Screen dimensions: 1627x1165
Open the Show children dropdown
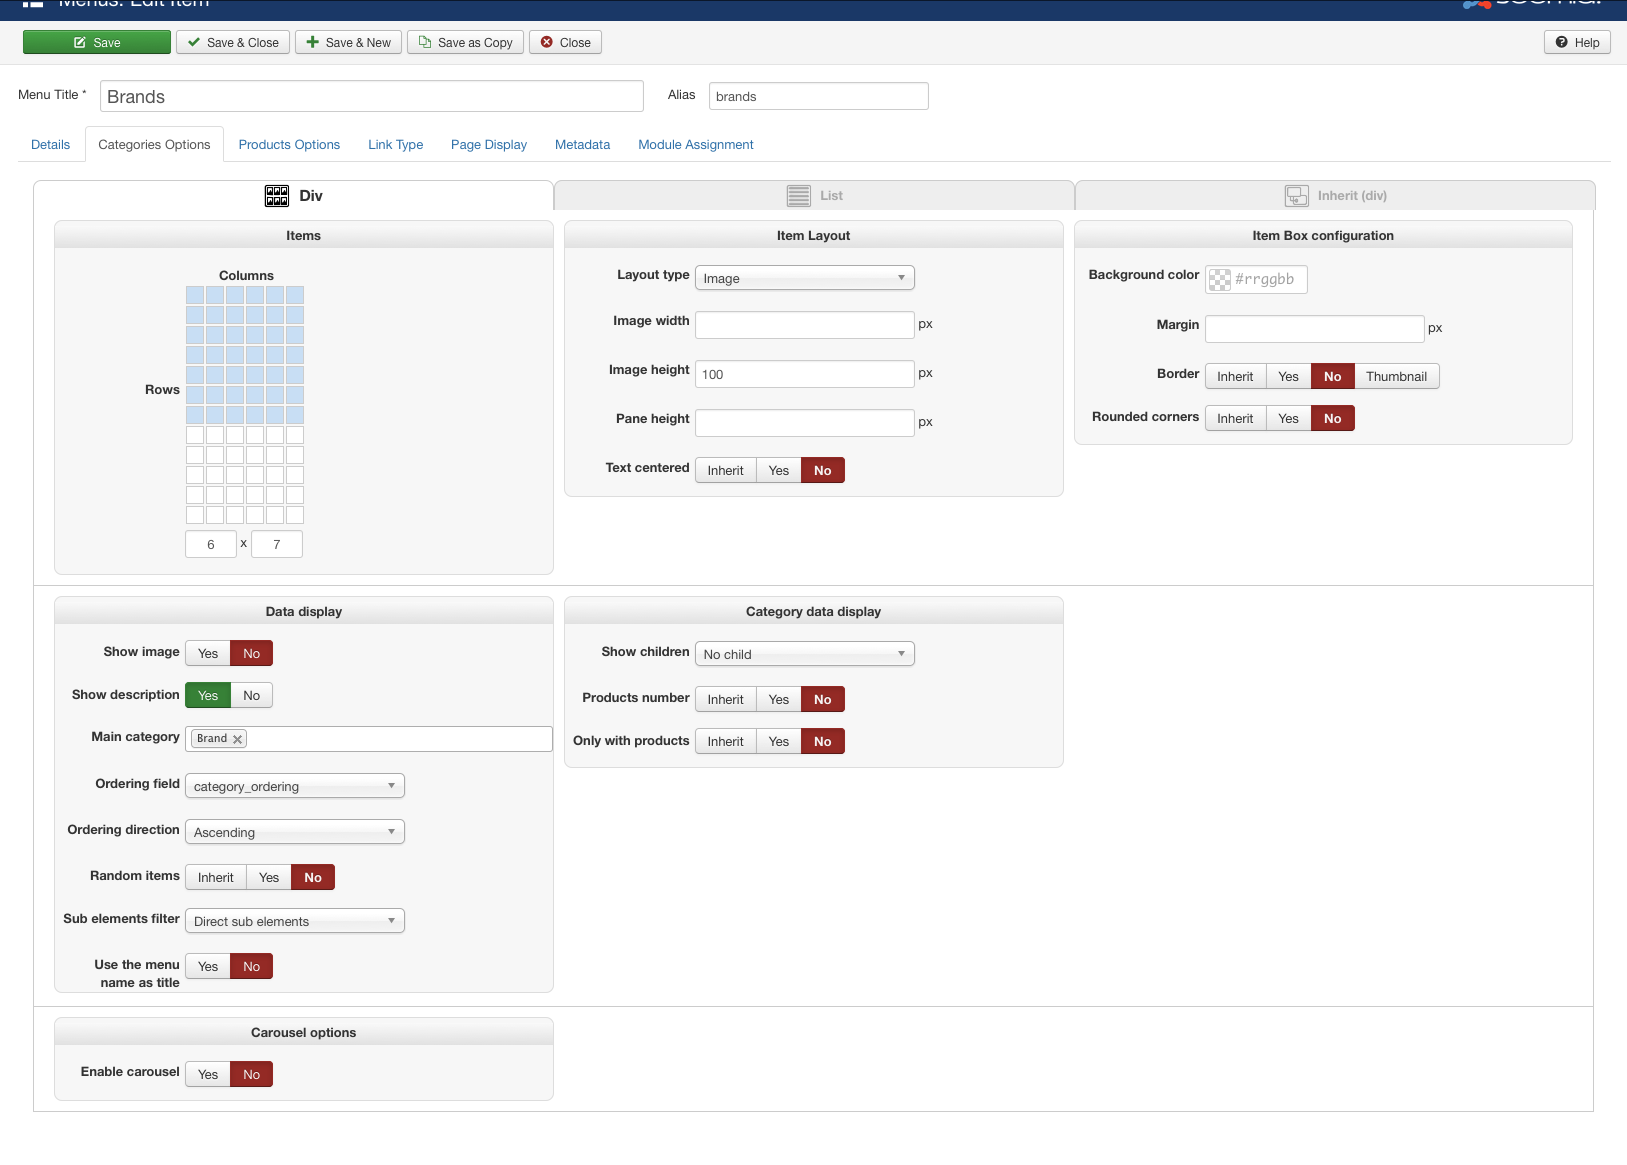[804, 654]
